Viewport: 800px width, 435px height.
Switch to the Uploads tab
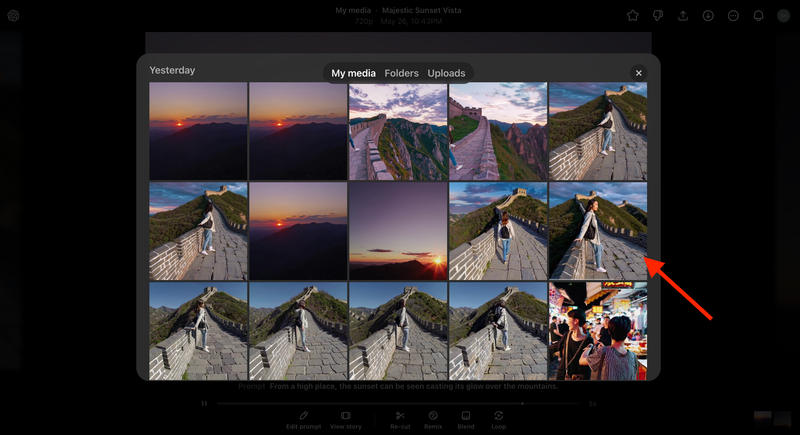pyautogui.click(x=446, y=73)
